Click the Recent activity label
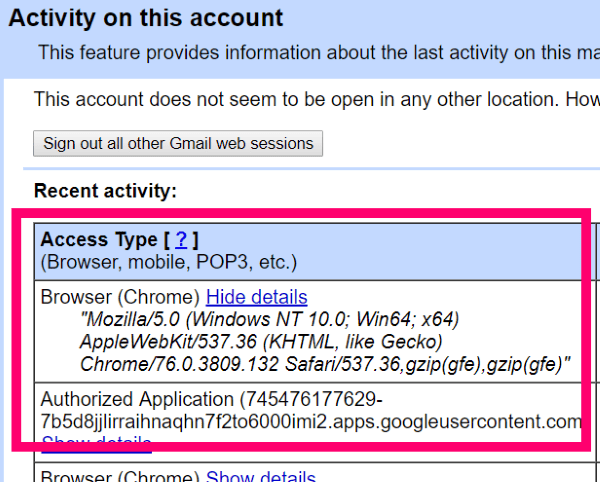 coord(105,191)
